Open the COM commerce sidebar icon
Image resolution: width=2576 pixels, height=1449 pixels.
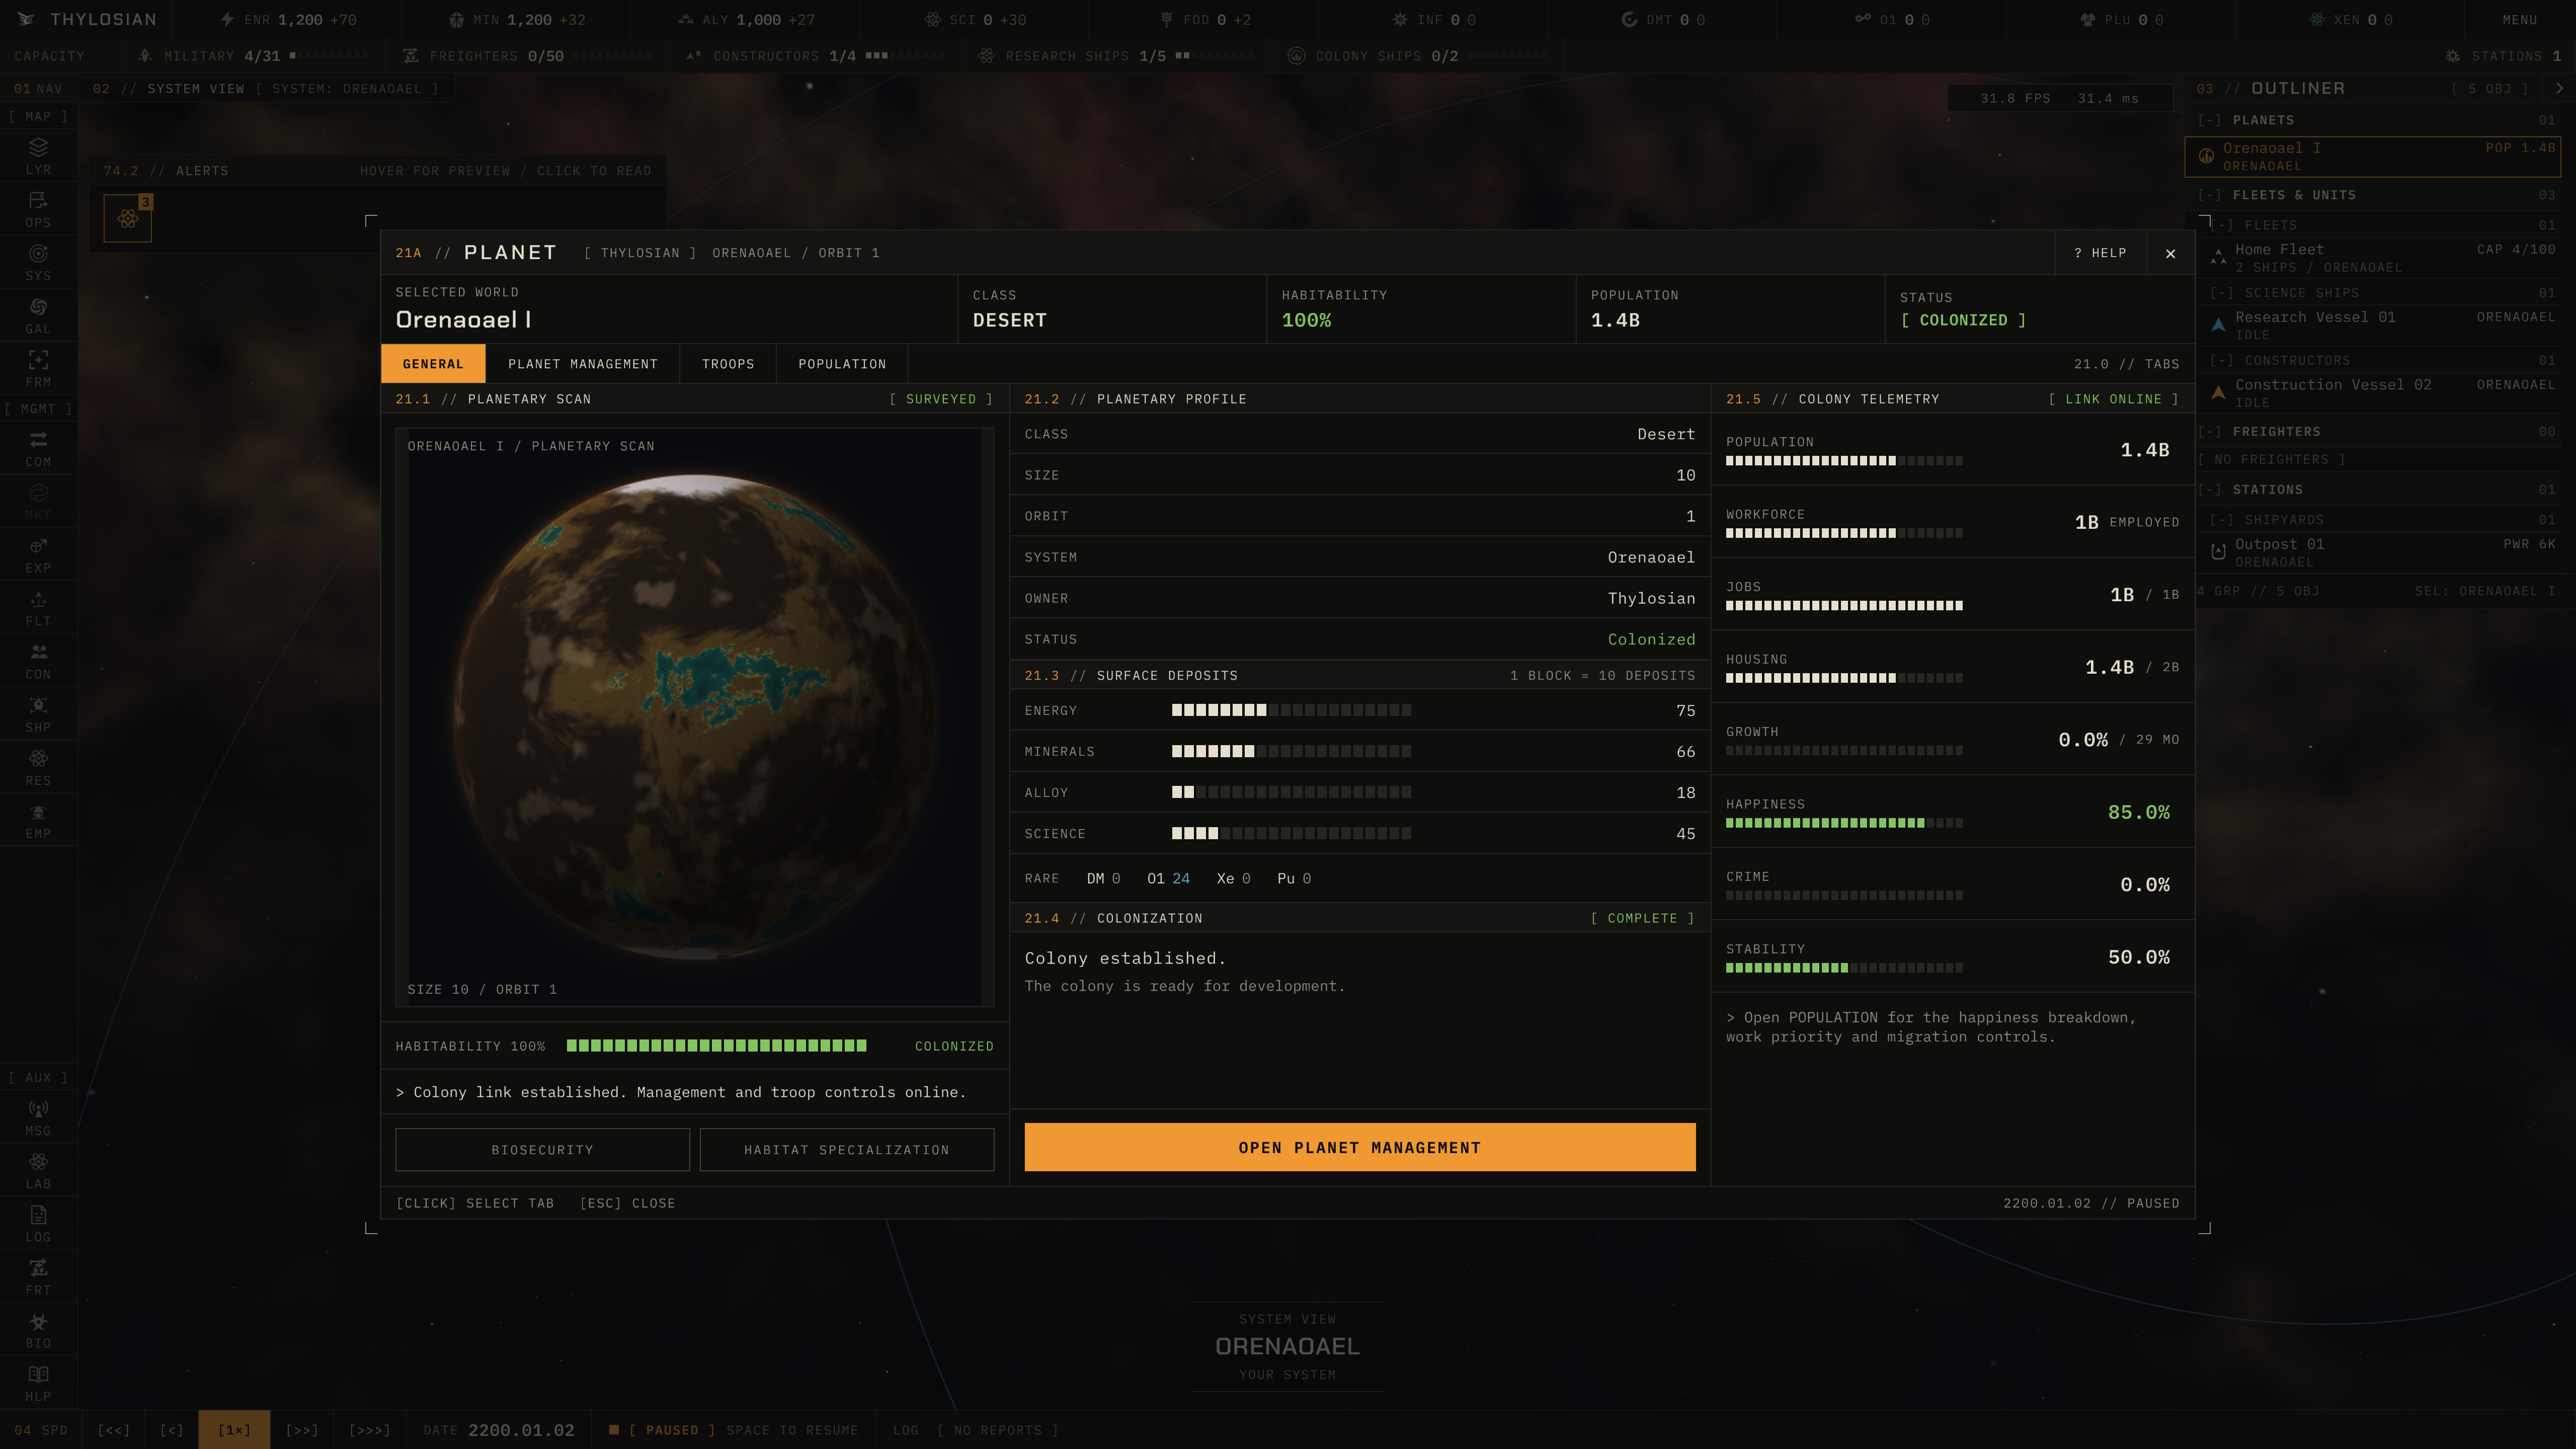(x=38, y=448)
